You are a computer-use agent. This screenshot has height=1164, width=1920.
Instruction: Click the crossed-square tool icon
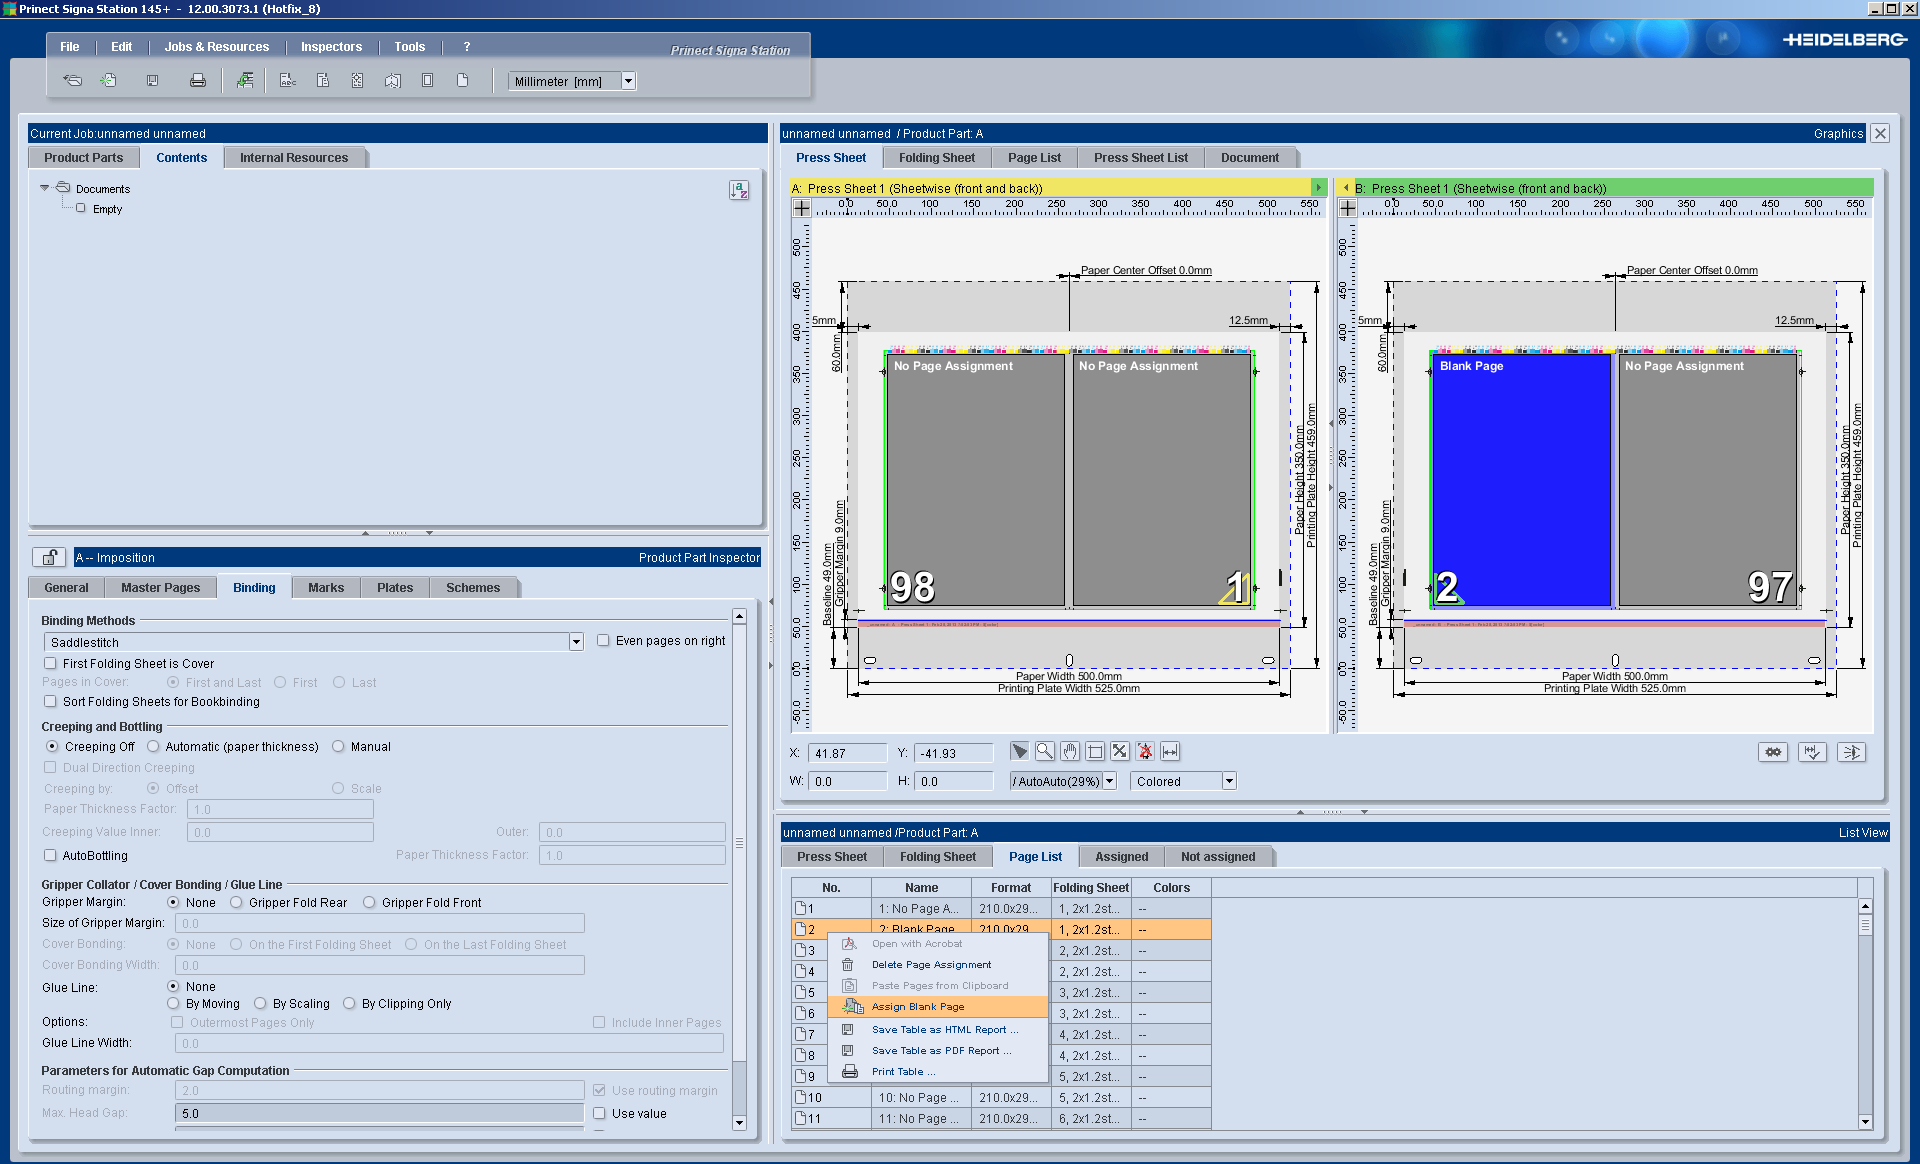point(1120,751)
